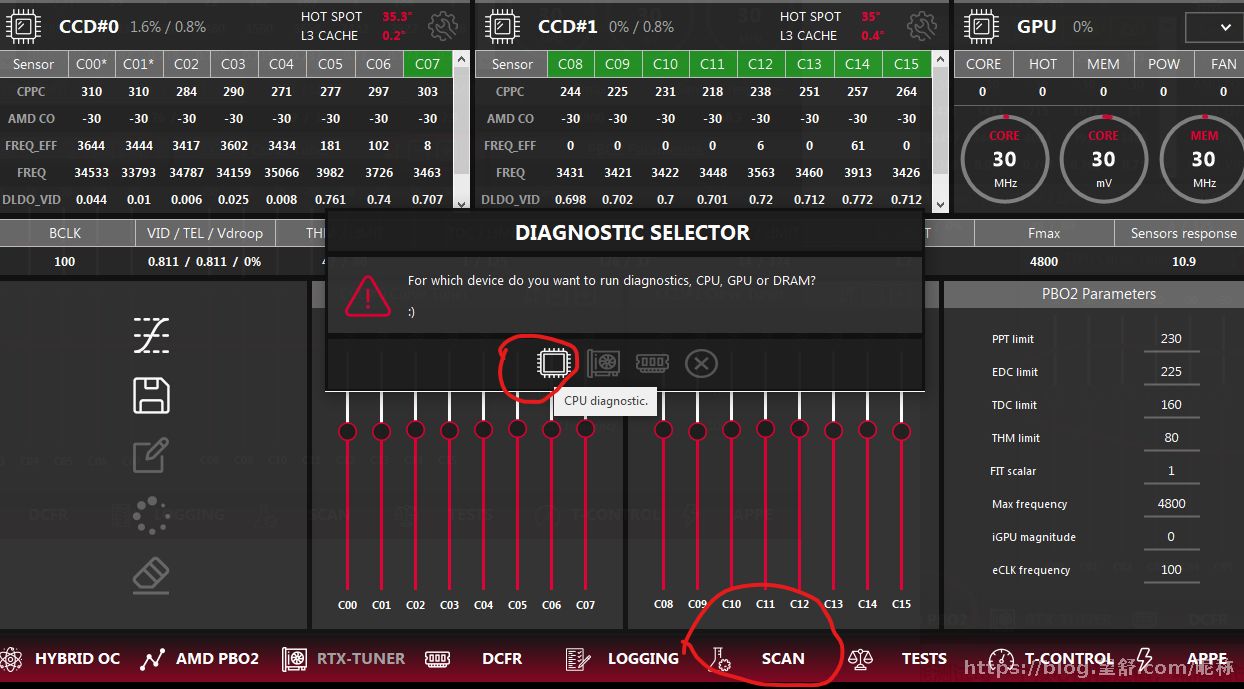
Task: Grab the C00 core slider handle
Action: [347, 431]
